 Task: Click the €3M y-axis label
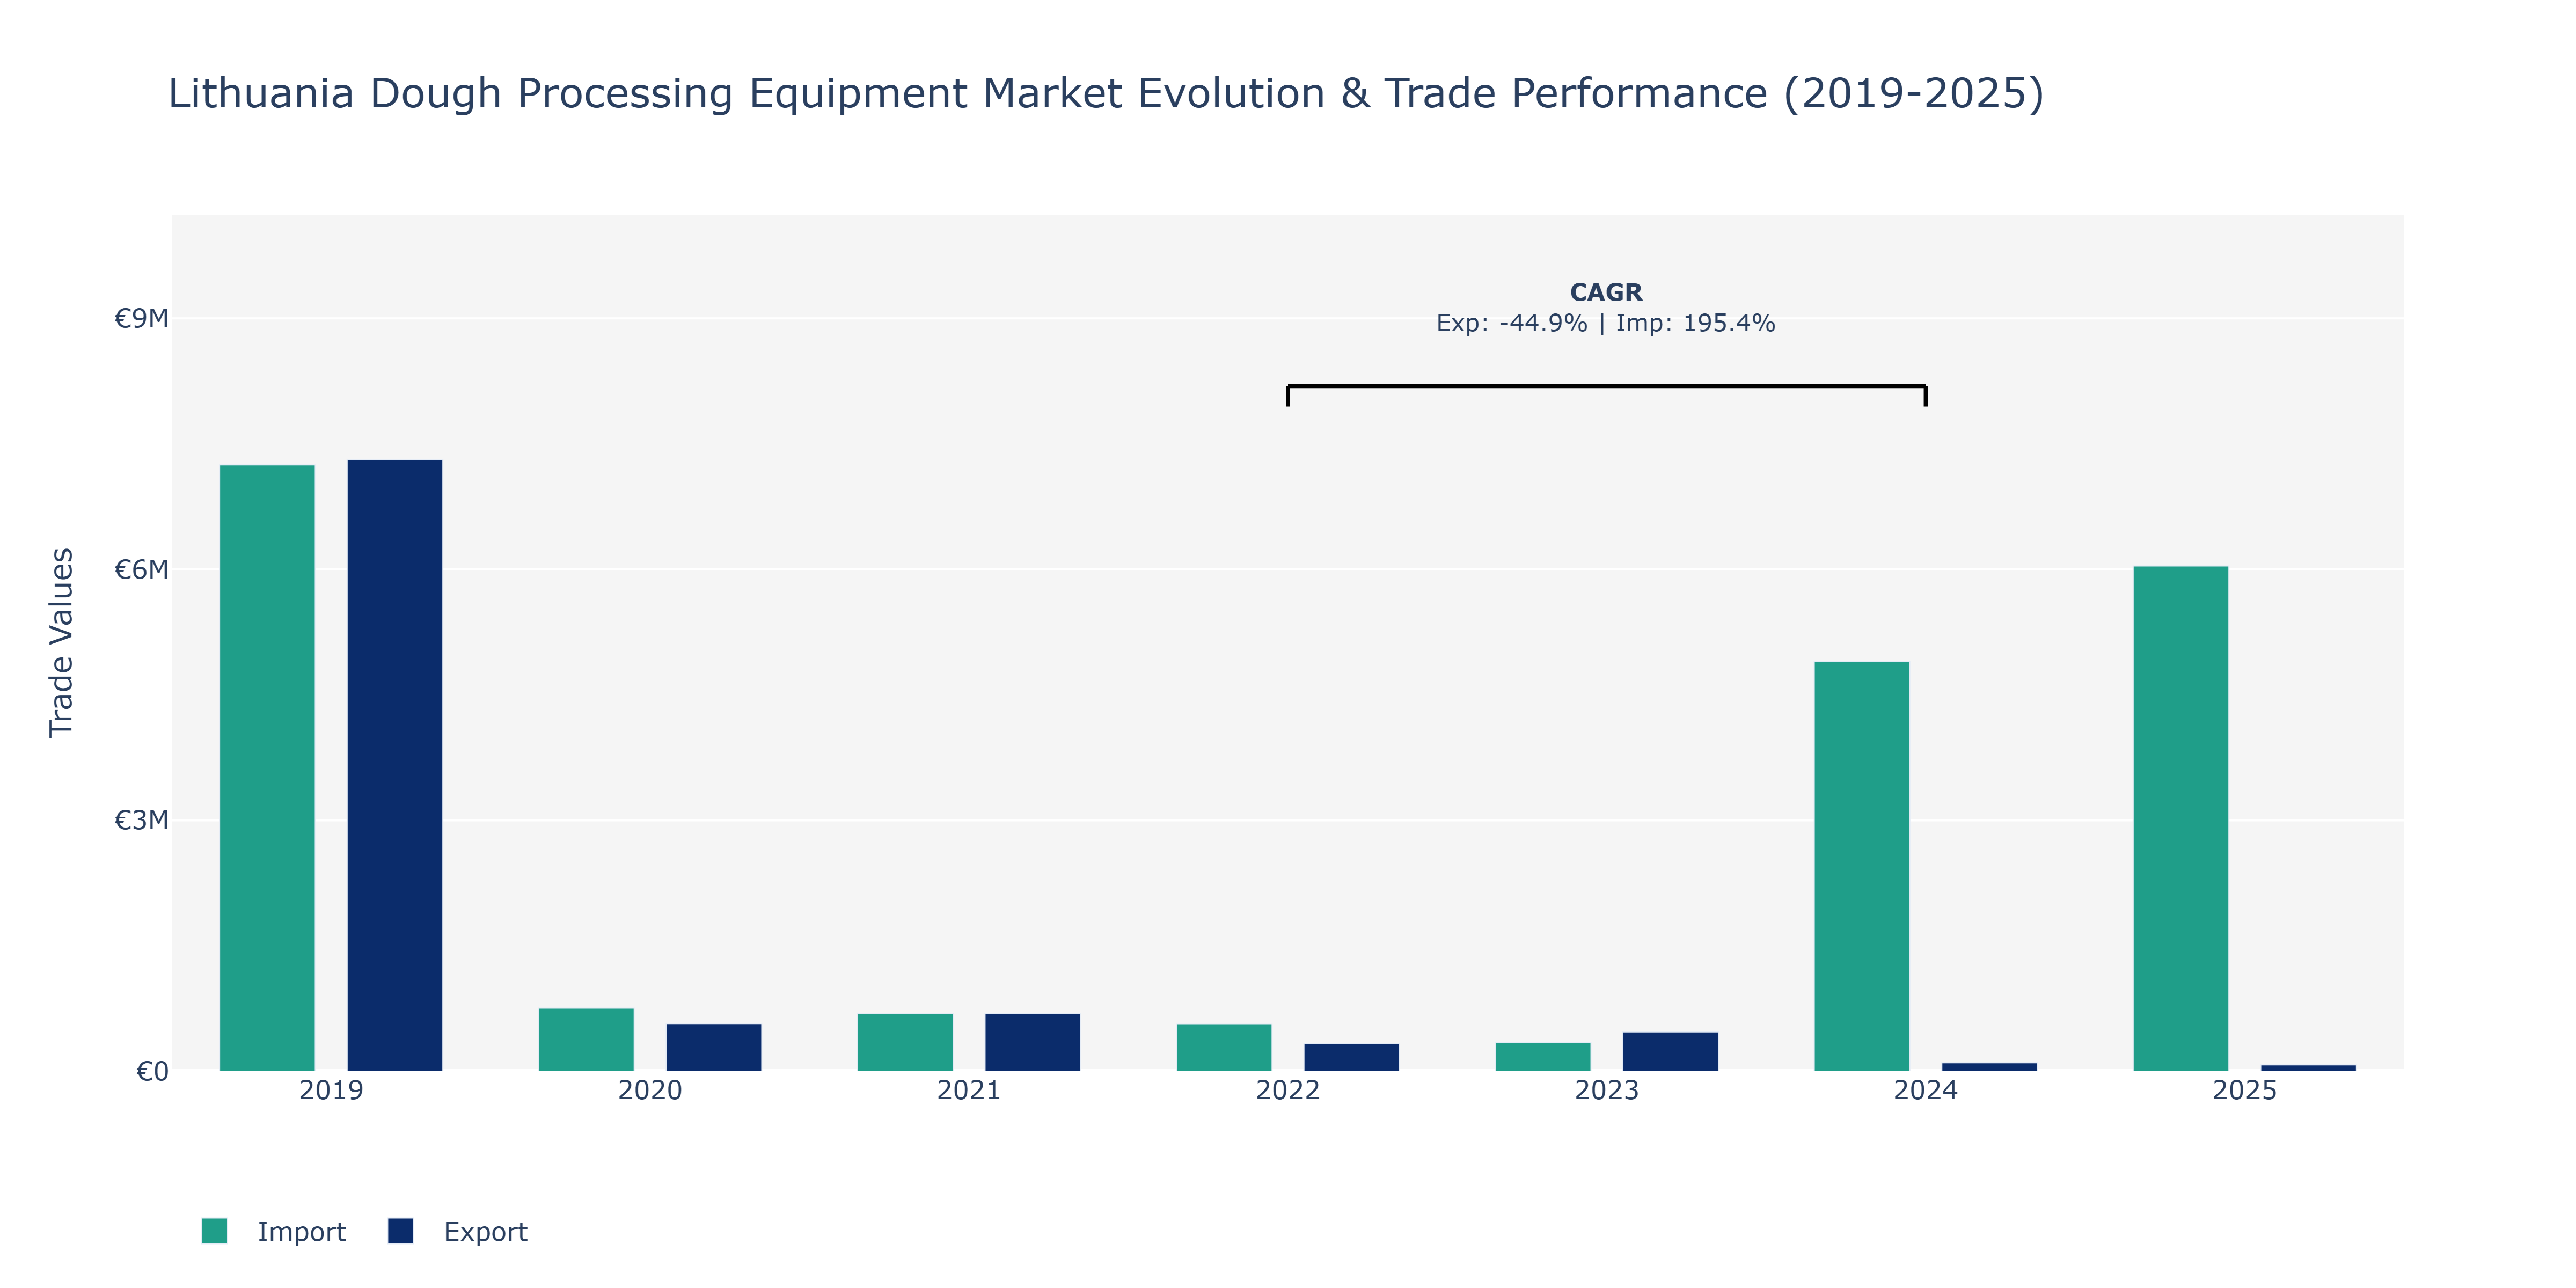pos(141,820)
